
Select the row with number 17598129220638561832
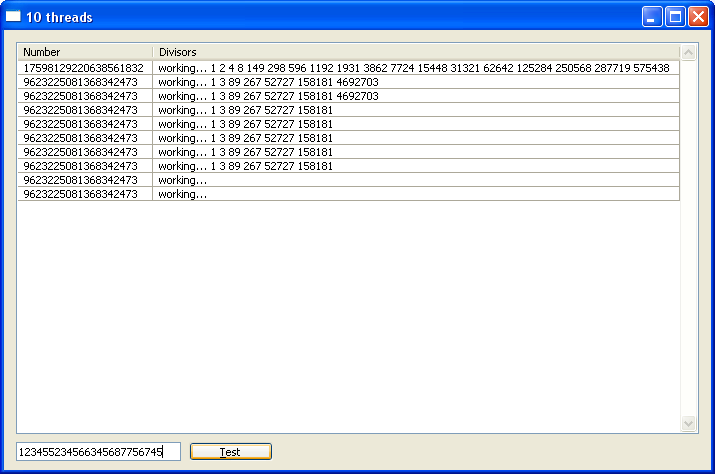click(x=84, y=68)
